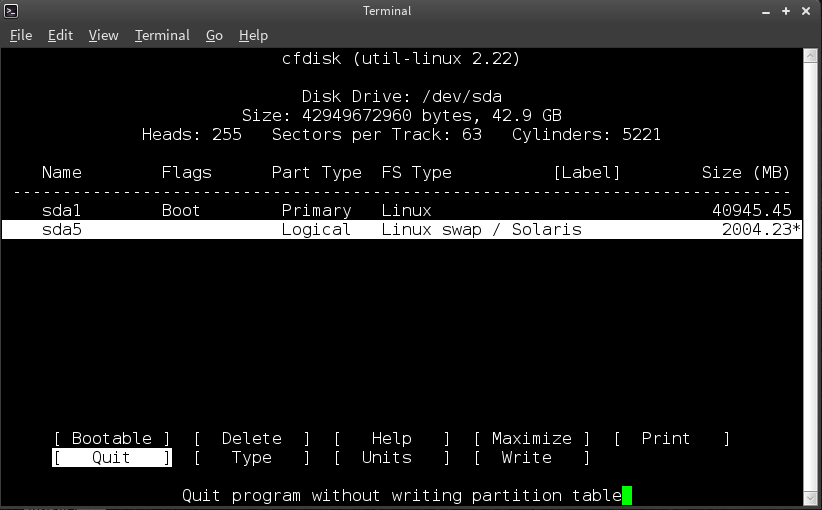Select the Maximize option in cfdisk

coord(532,438)
